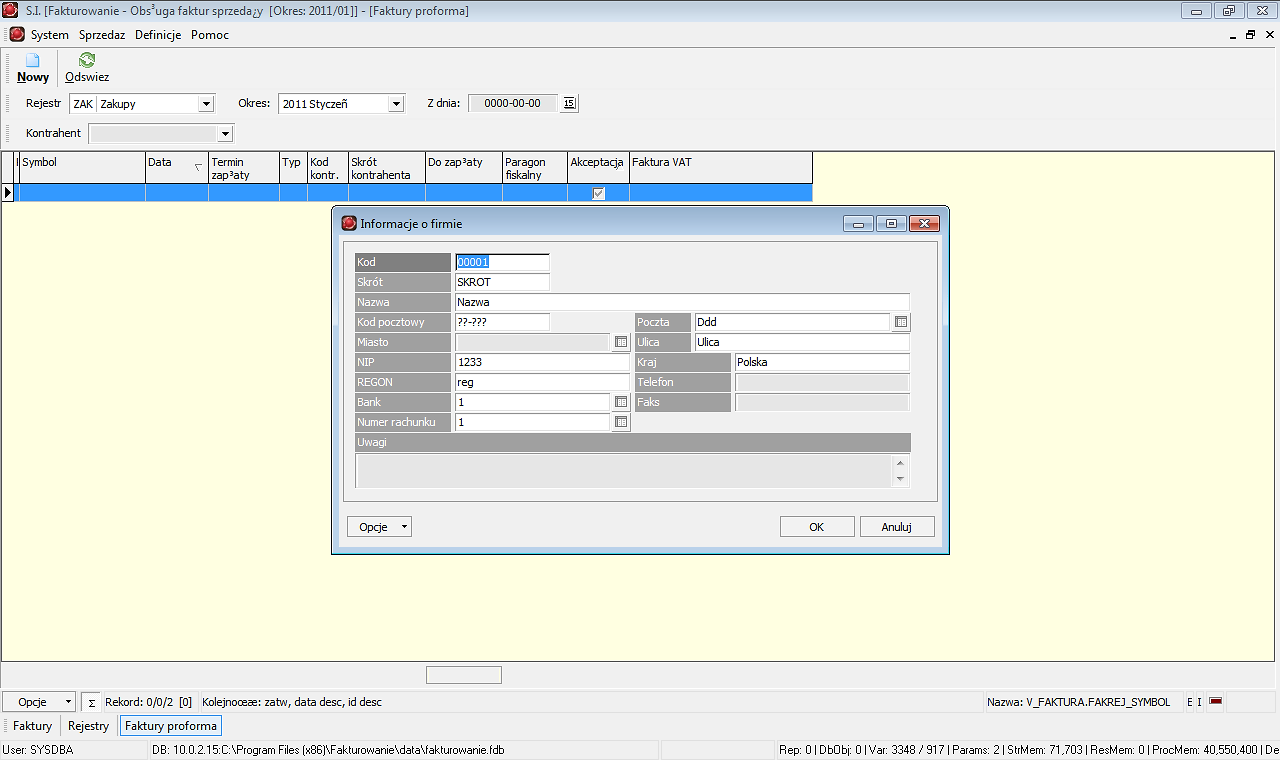Click the Ulica input field
Image resolution: width=1280 pixels, height=760 pixels.
802,342
